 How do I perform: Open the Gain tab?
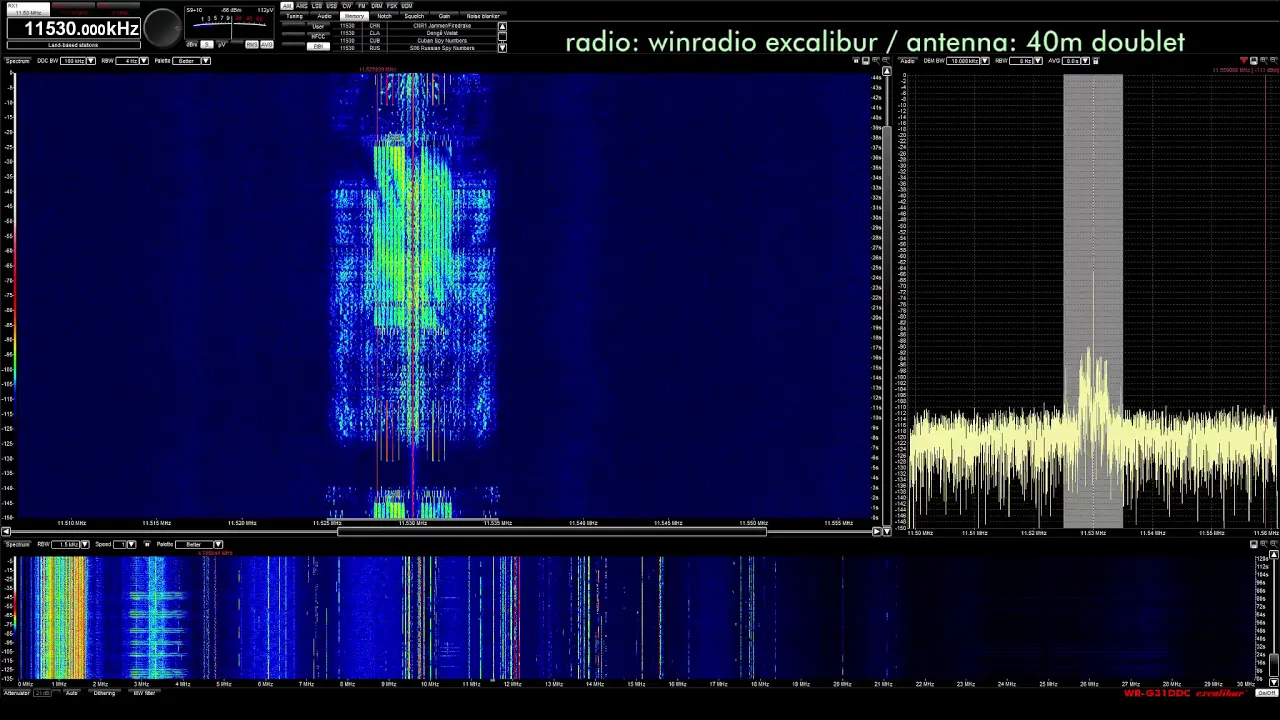[444, 16]
